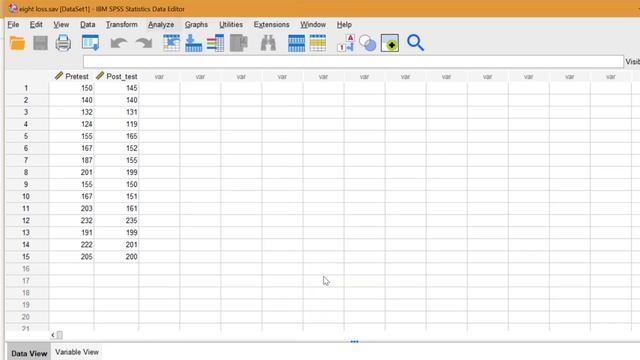This screenshot has width=640, height=360.
Task: Find with the binoculars icon
Action: pos(268,43)
